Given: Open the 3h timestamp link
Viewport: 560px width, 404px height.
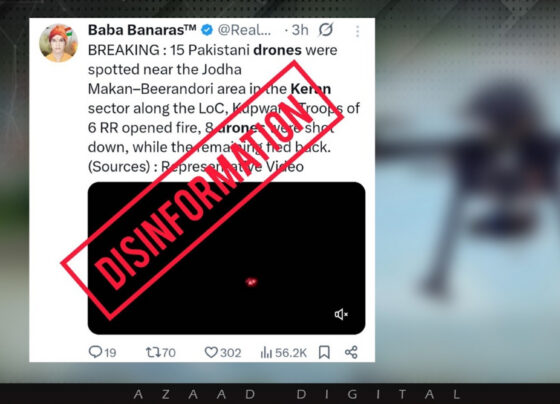Looking at the screenshot, I should pyautogui.click(x=300, y=30).
